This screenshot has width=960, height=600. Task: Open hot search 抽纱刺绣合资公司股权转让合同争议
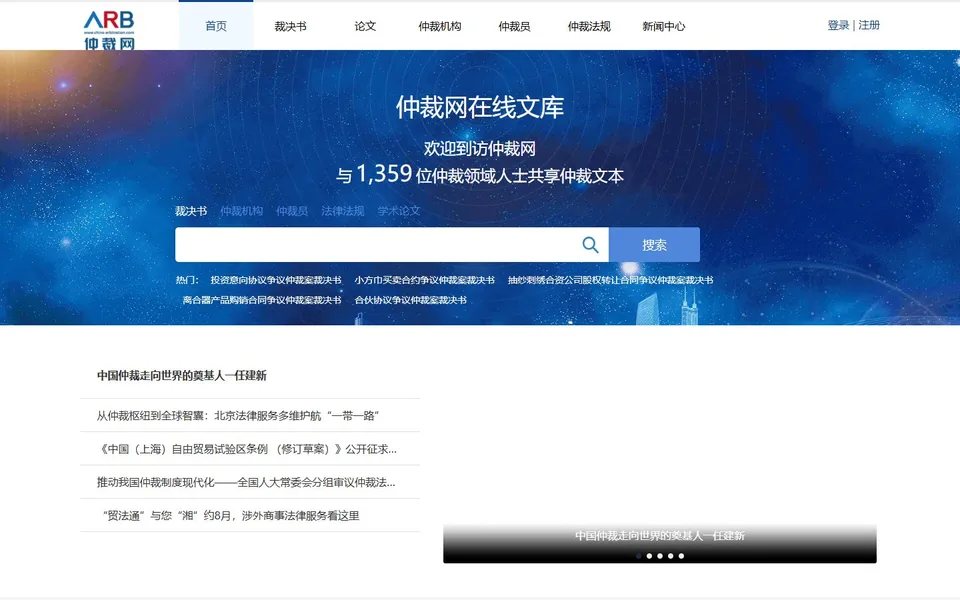(x=610, y=280)
